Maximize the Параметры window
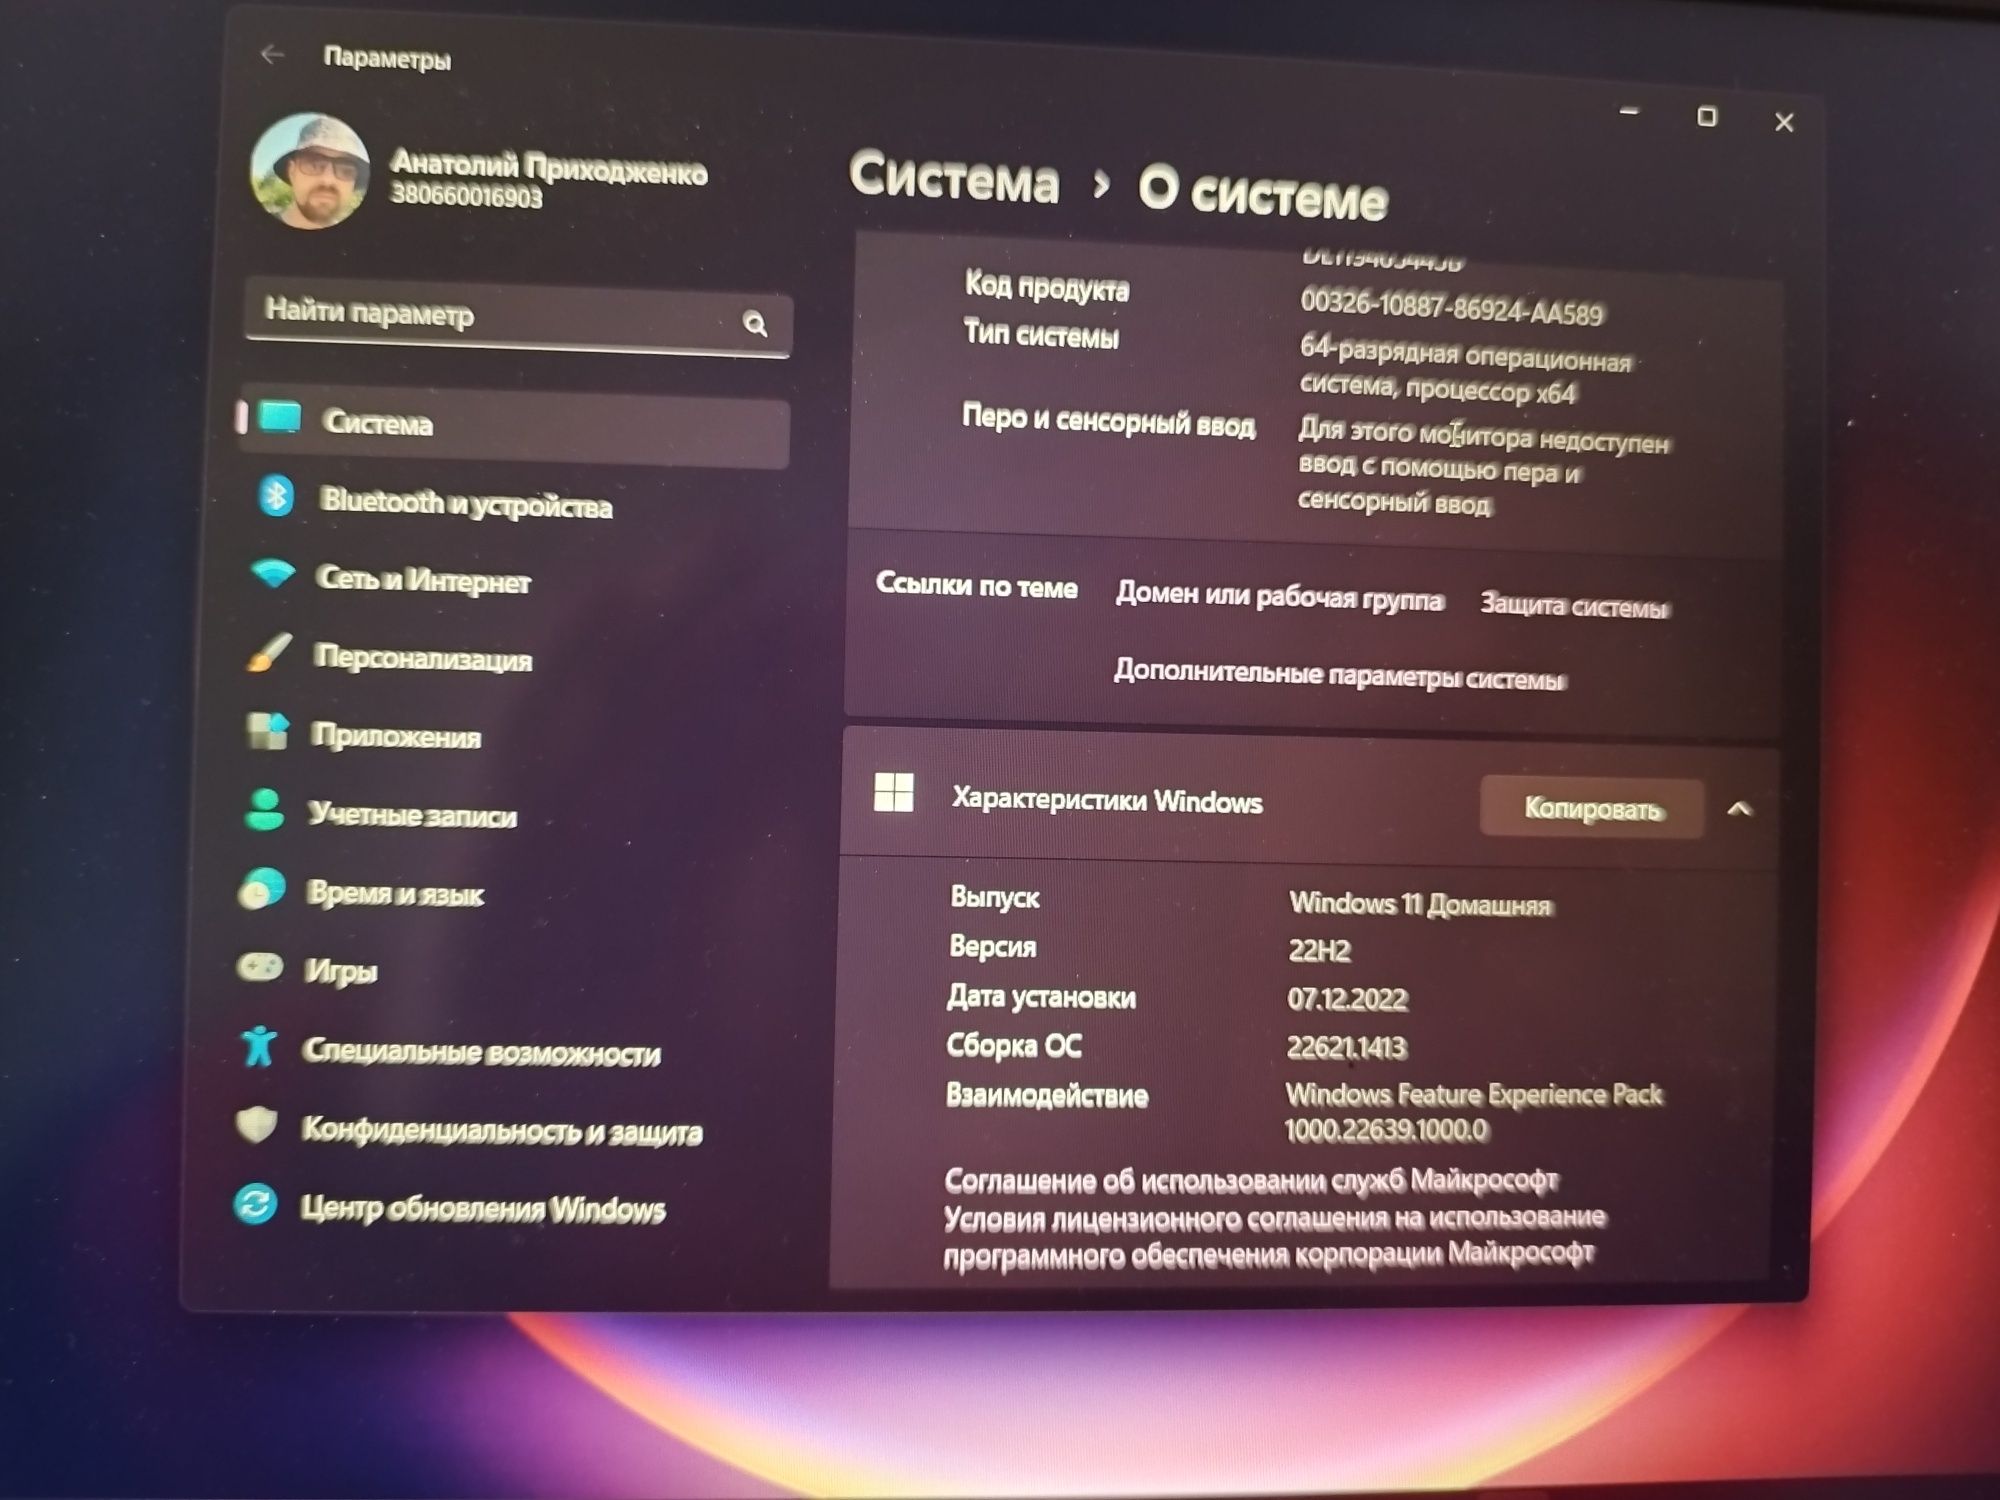The image size is (2000, 1500). click(x=1707, y=116)
